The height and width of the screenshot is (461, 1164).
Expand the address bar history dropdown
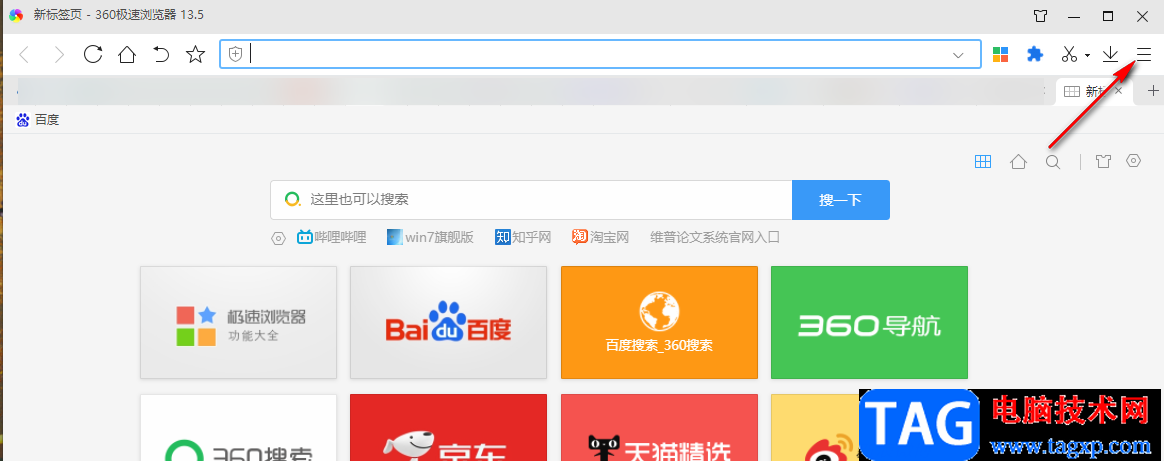(958, 55)
